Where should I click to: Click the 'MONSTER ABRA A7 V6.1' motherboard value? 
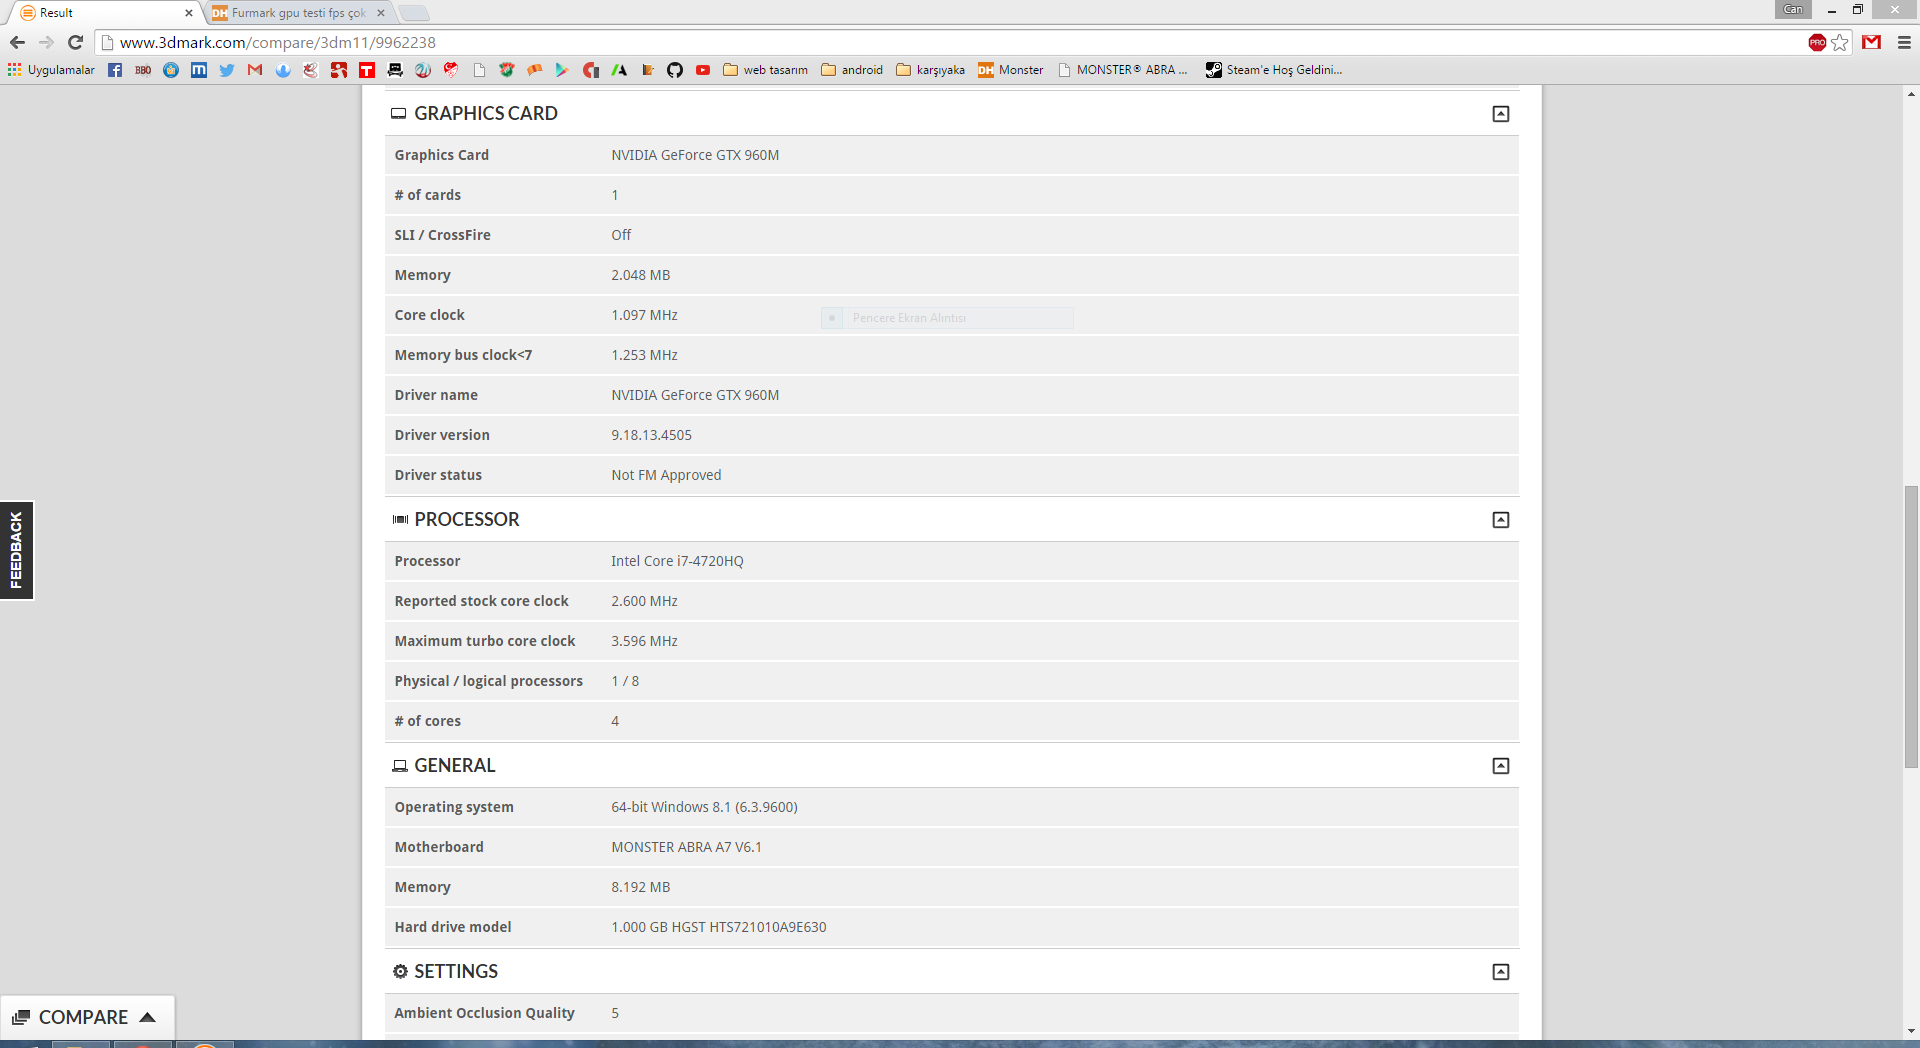[x=686, y=847]
